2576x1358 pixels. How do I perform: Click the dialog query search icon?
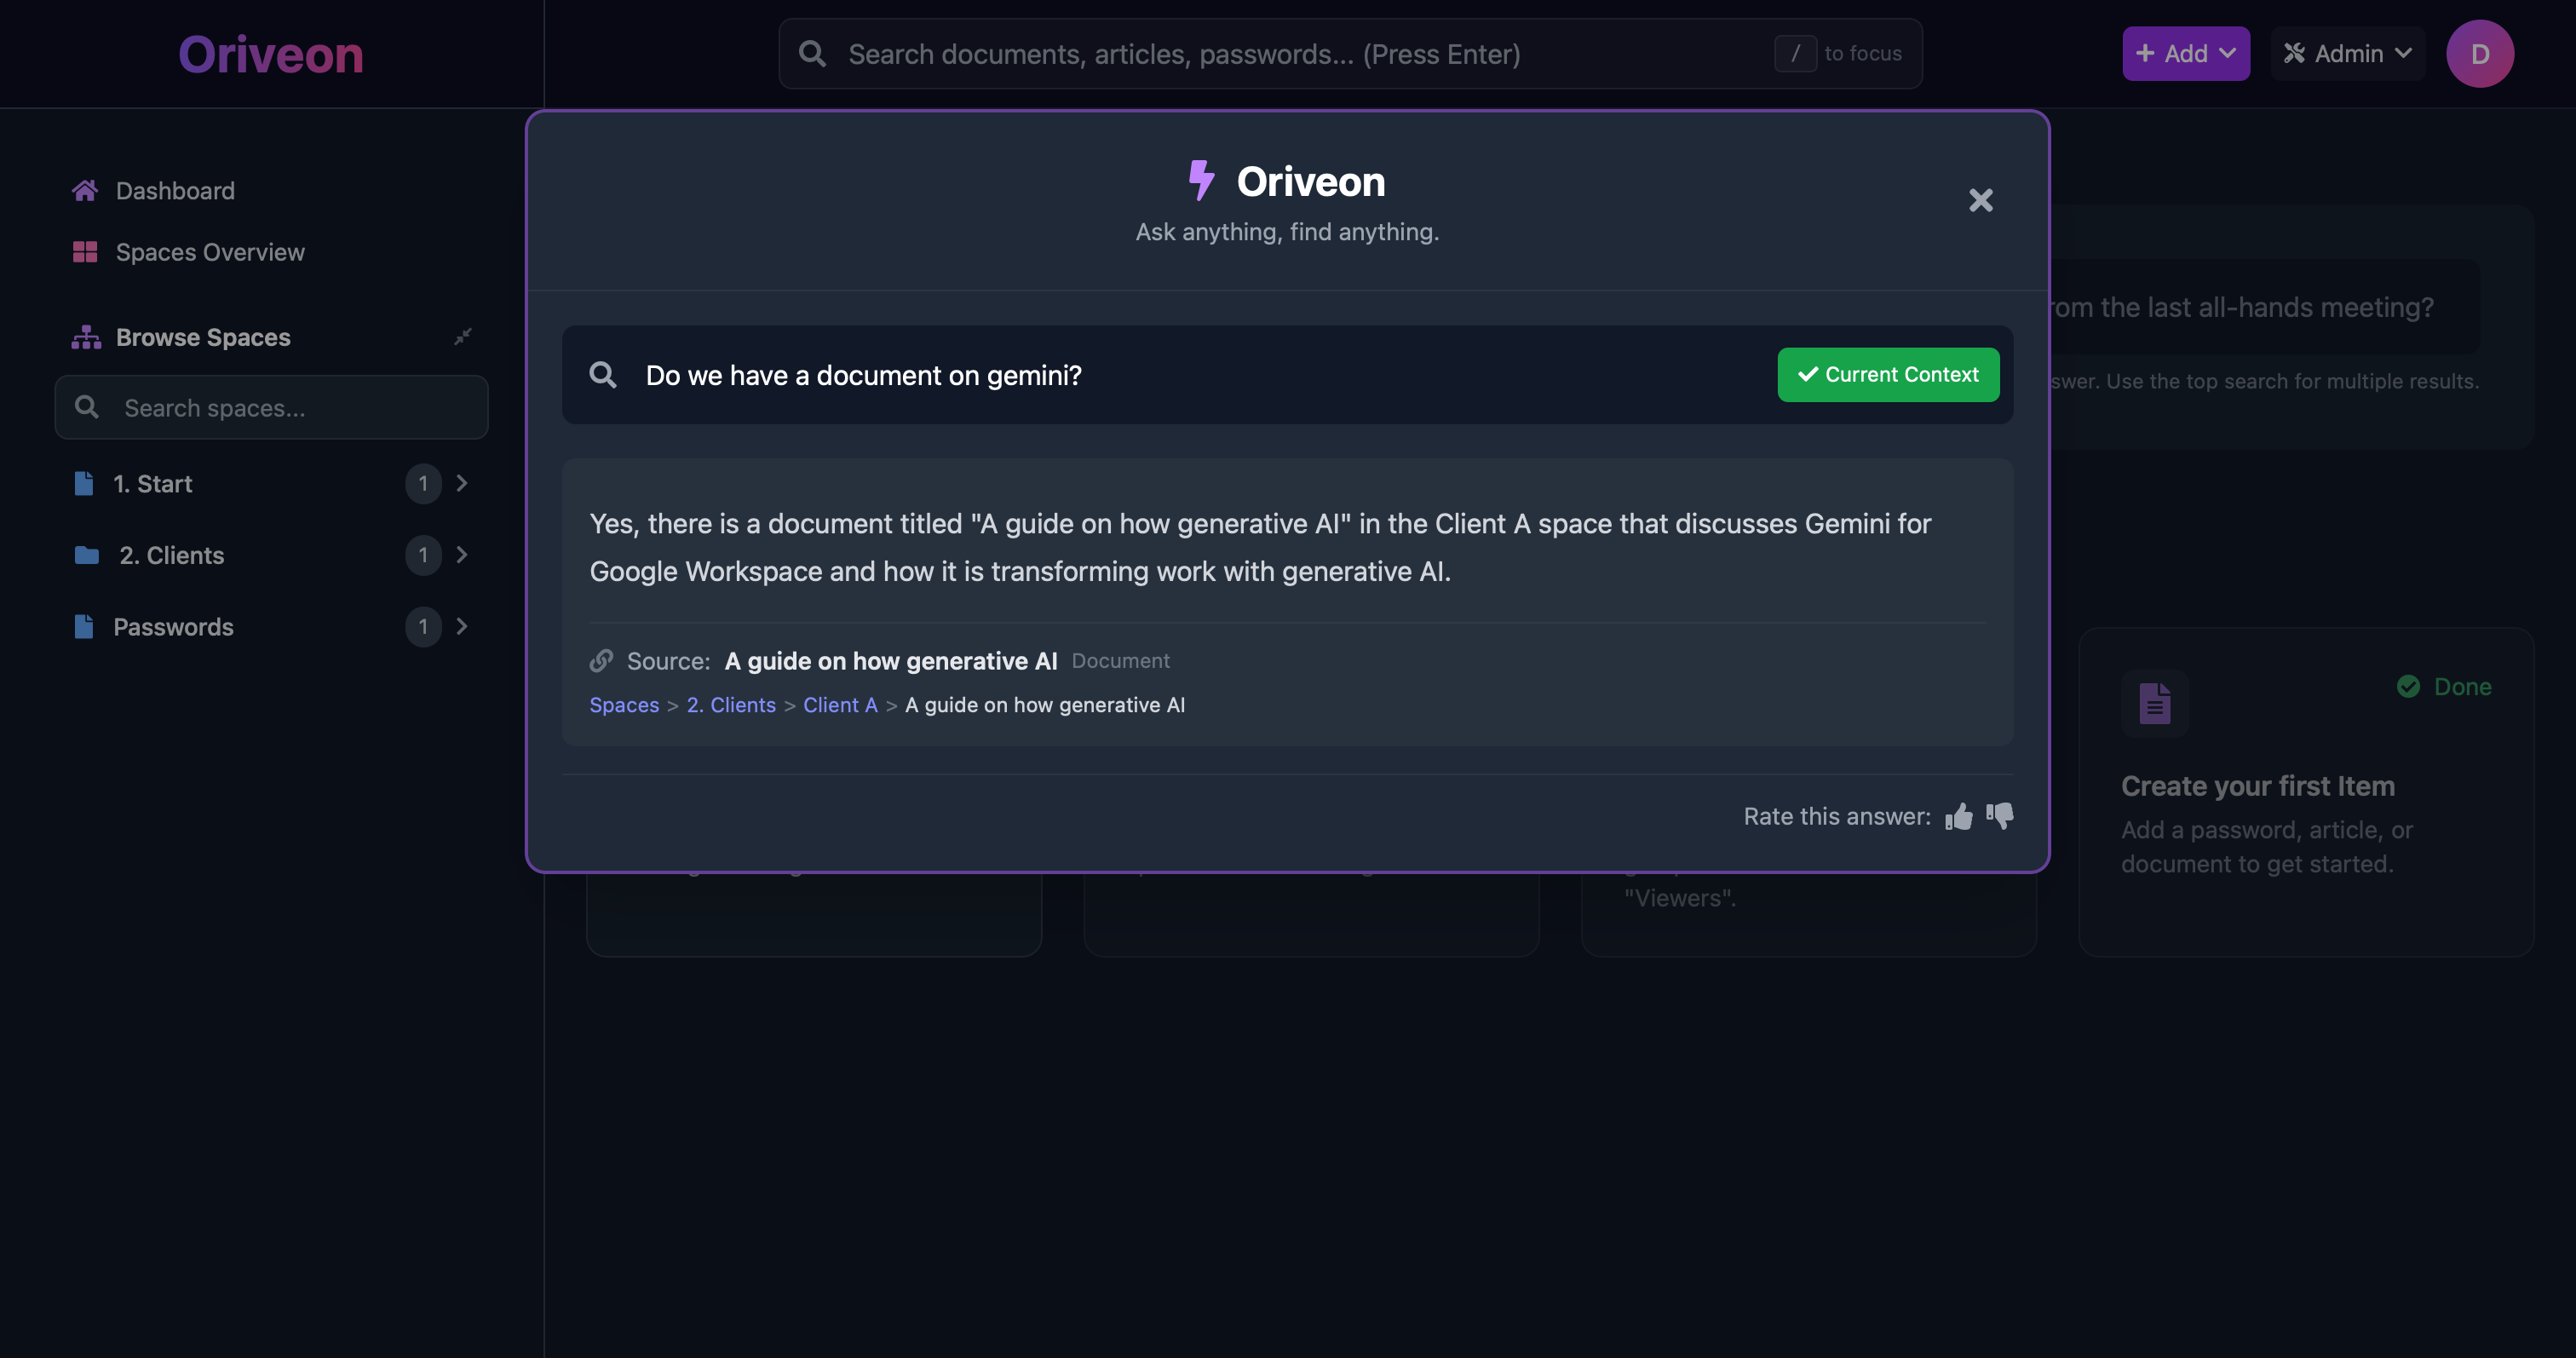(x=603, y=375)
